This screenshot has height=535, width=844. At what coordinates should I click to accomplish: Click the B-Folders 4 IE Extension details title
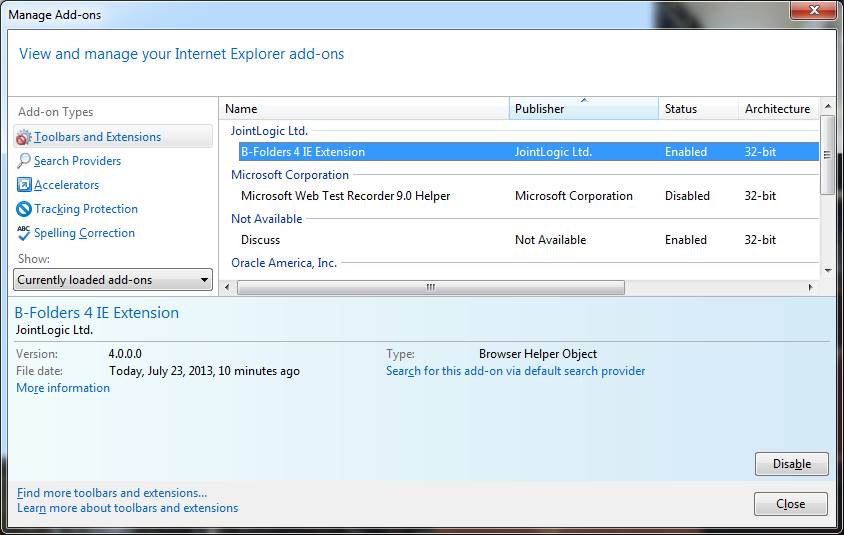(x=97, y=313)
